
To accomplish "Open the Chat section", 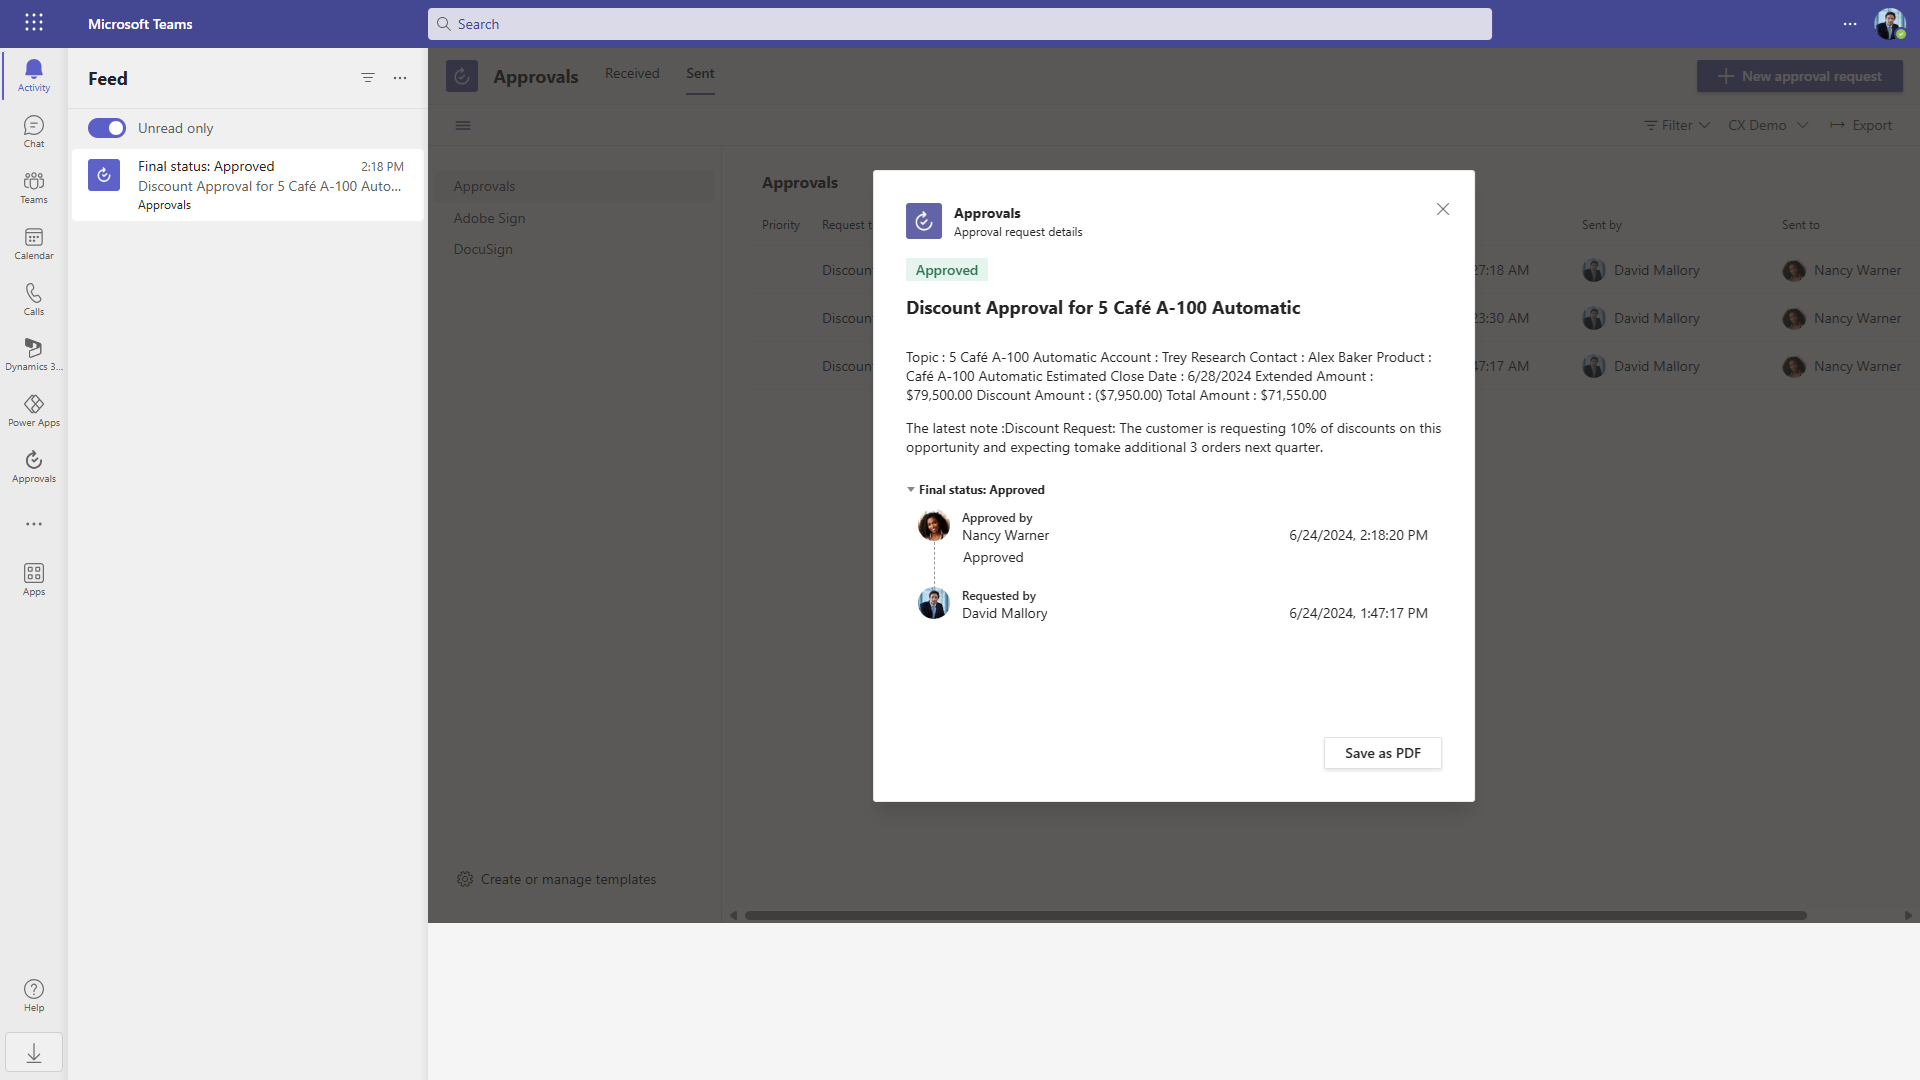I will 33,131.
